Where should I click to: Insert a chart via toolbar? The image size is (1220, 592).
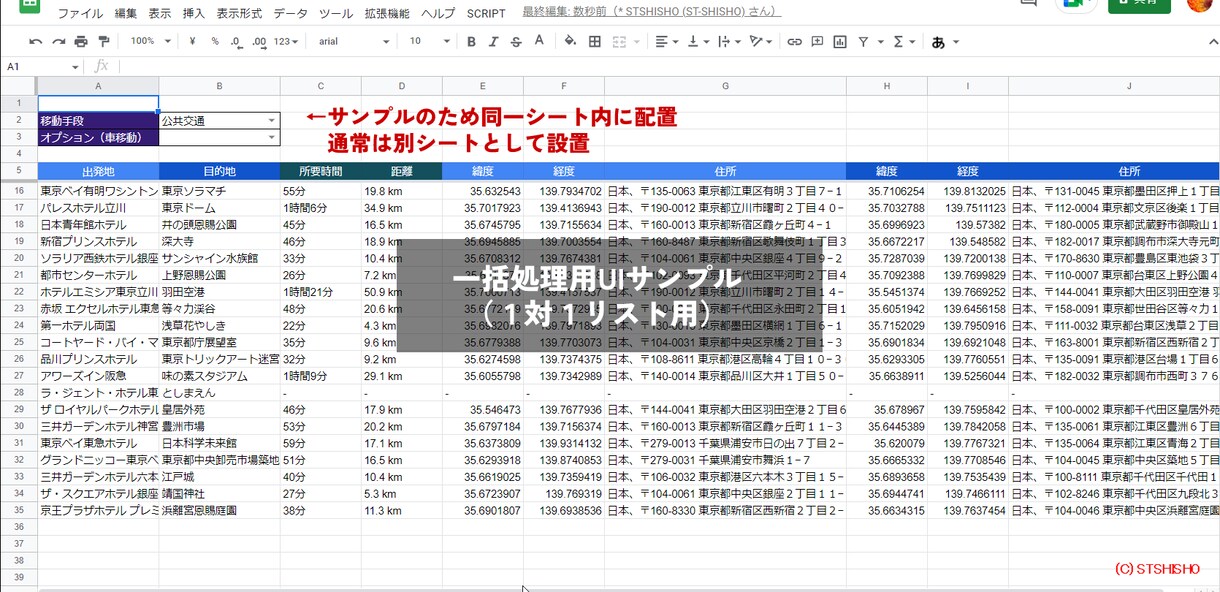[x=840, y=41]
